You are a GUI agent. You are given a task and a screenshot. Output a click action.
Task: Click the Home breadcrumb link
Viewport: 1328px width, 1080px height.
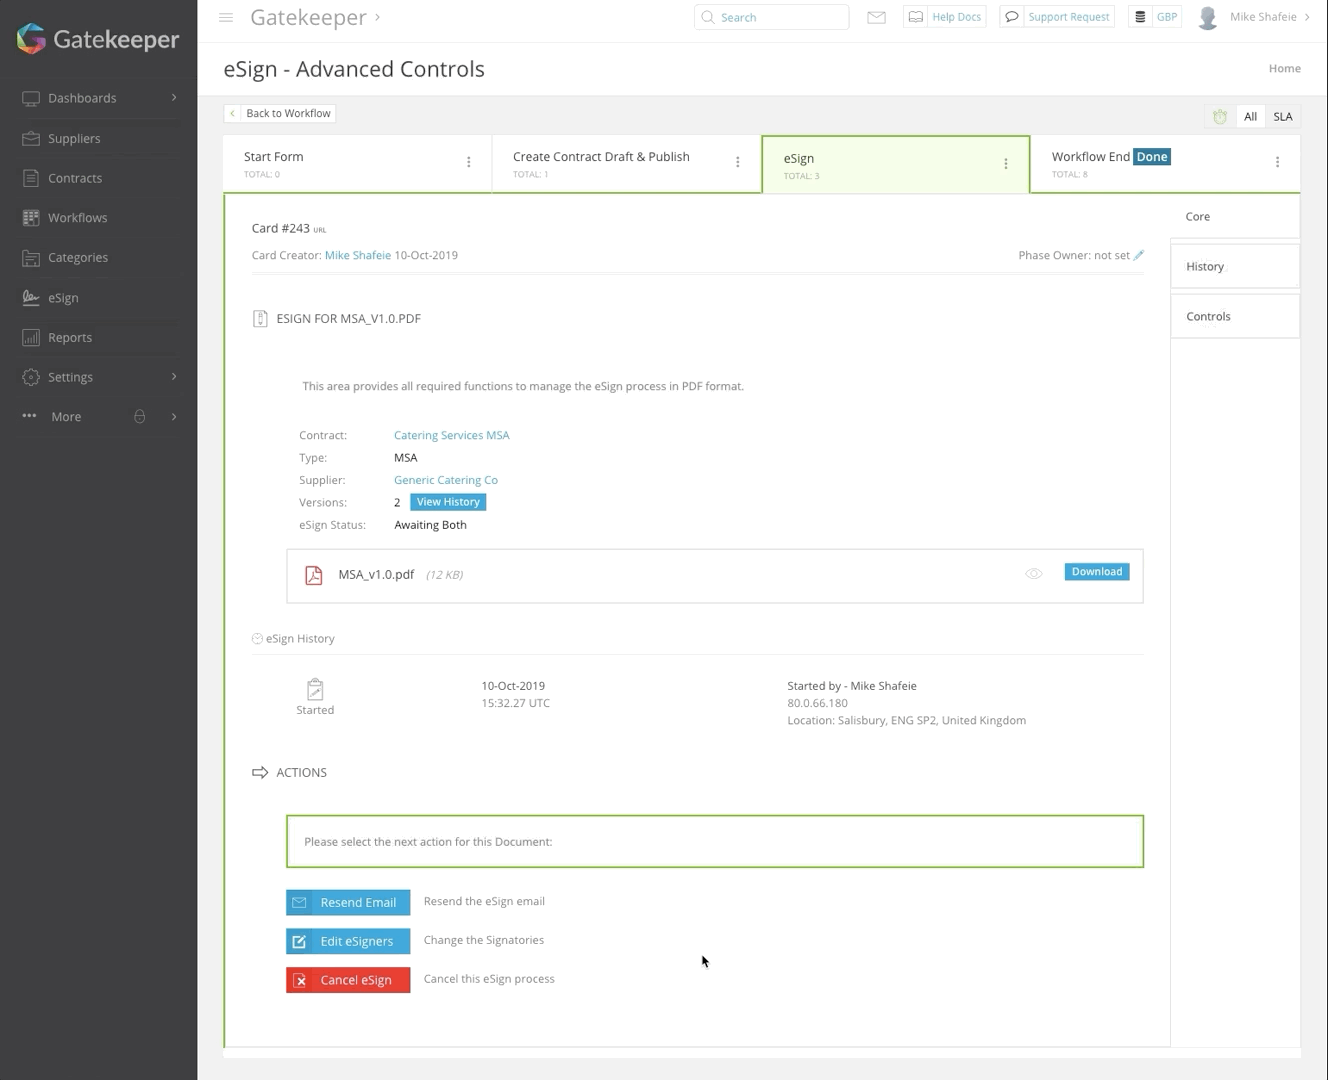click(x=1285, y=68)
